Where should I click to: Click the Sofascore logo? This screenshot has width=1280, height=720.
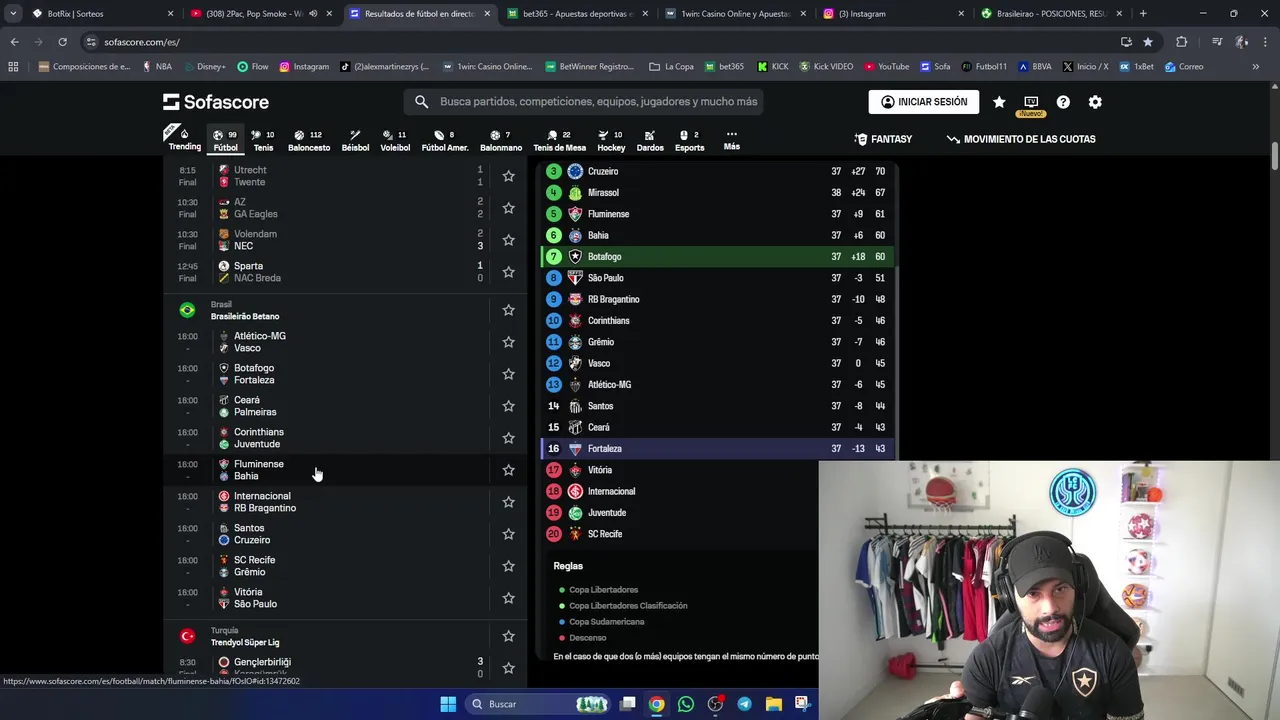(x=216, y=102)
